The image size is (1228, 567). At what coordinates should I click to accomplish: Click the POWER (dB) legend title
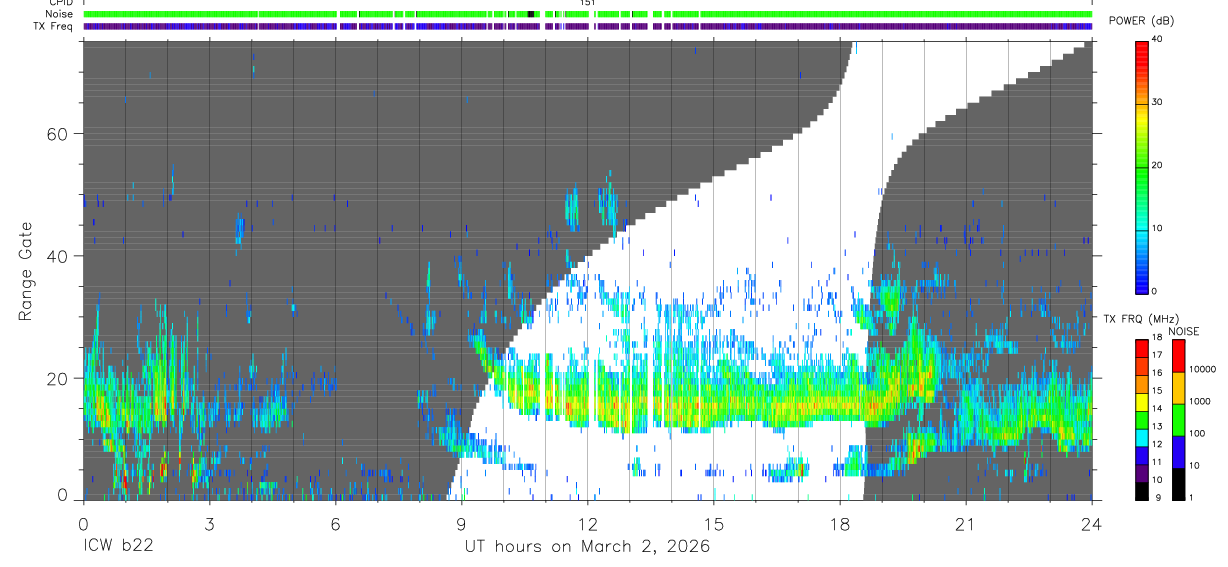click(1142, 21)
